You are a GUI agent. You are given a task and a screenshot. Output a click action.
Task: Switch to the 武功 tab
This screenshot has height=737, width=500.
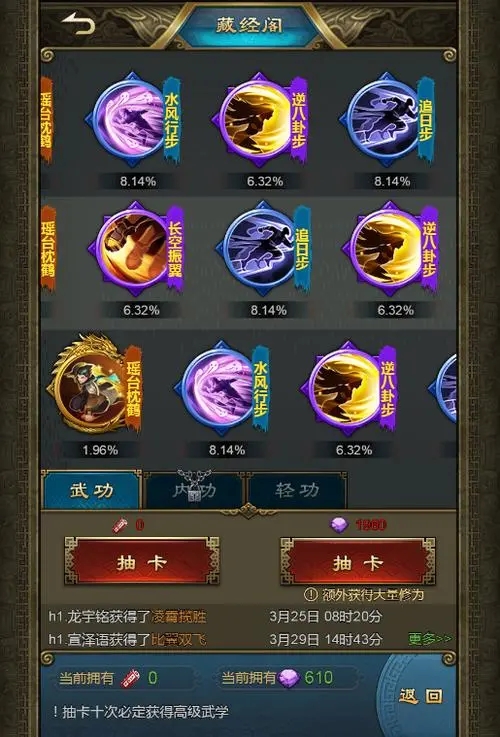click(x=92, y=490)
